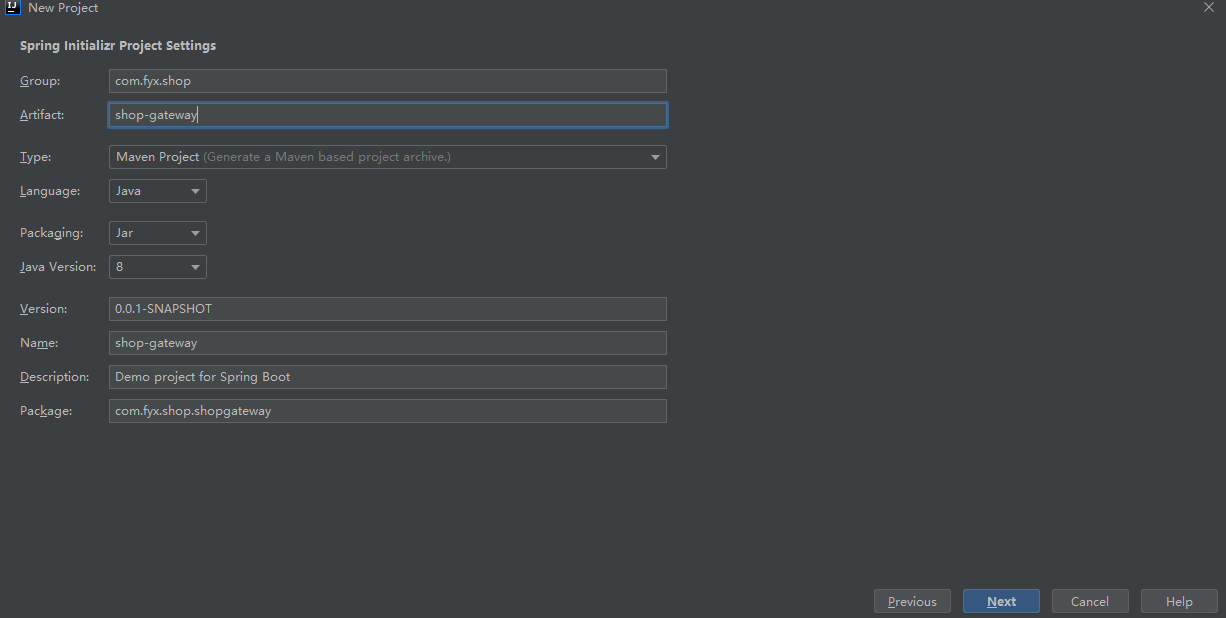Click the Version label

(44, 309)
